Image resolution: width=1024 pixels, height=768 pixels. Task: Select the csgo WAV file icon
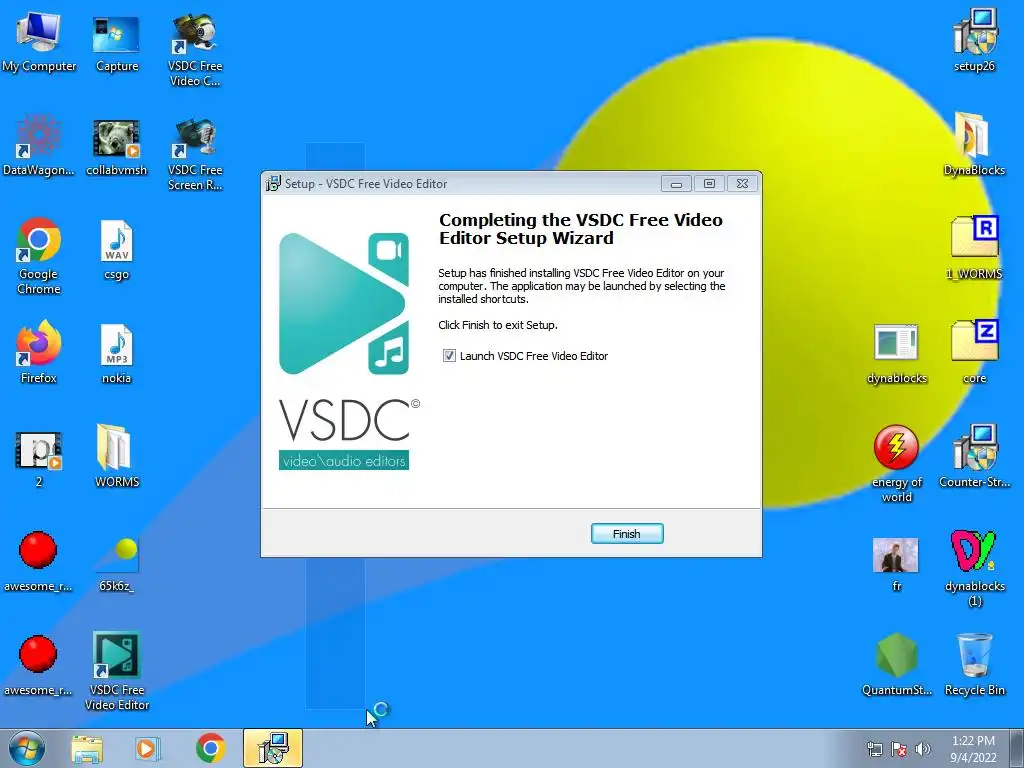pyautogui.click(x=116, y=250)
